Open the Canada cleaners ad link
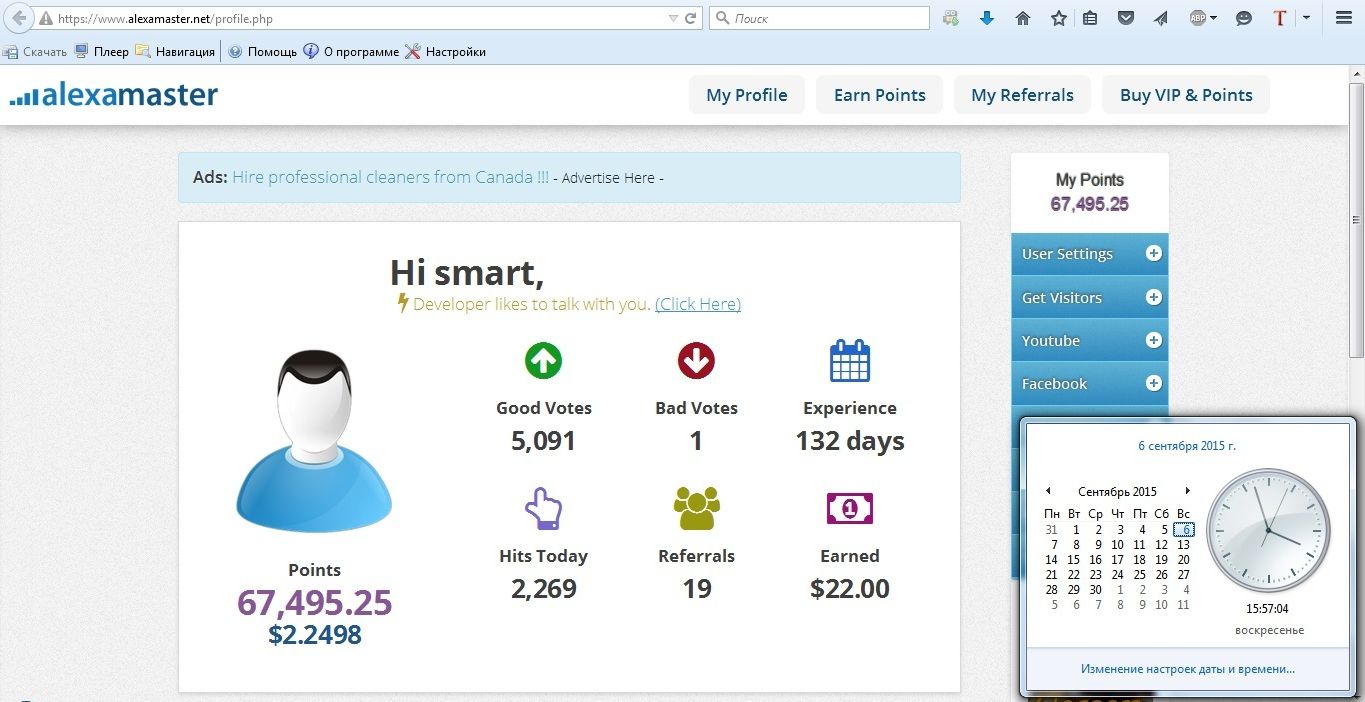1365x702 pixels. 390,177
